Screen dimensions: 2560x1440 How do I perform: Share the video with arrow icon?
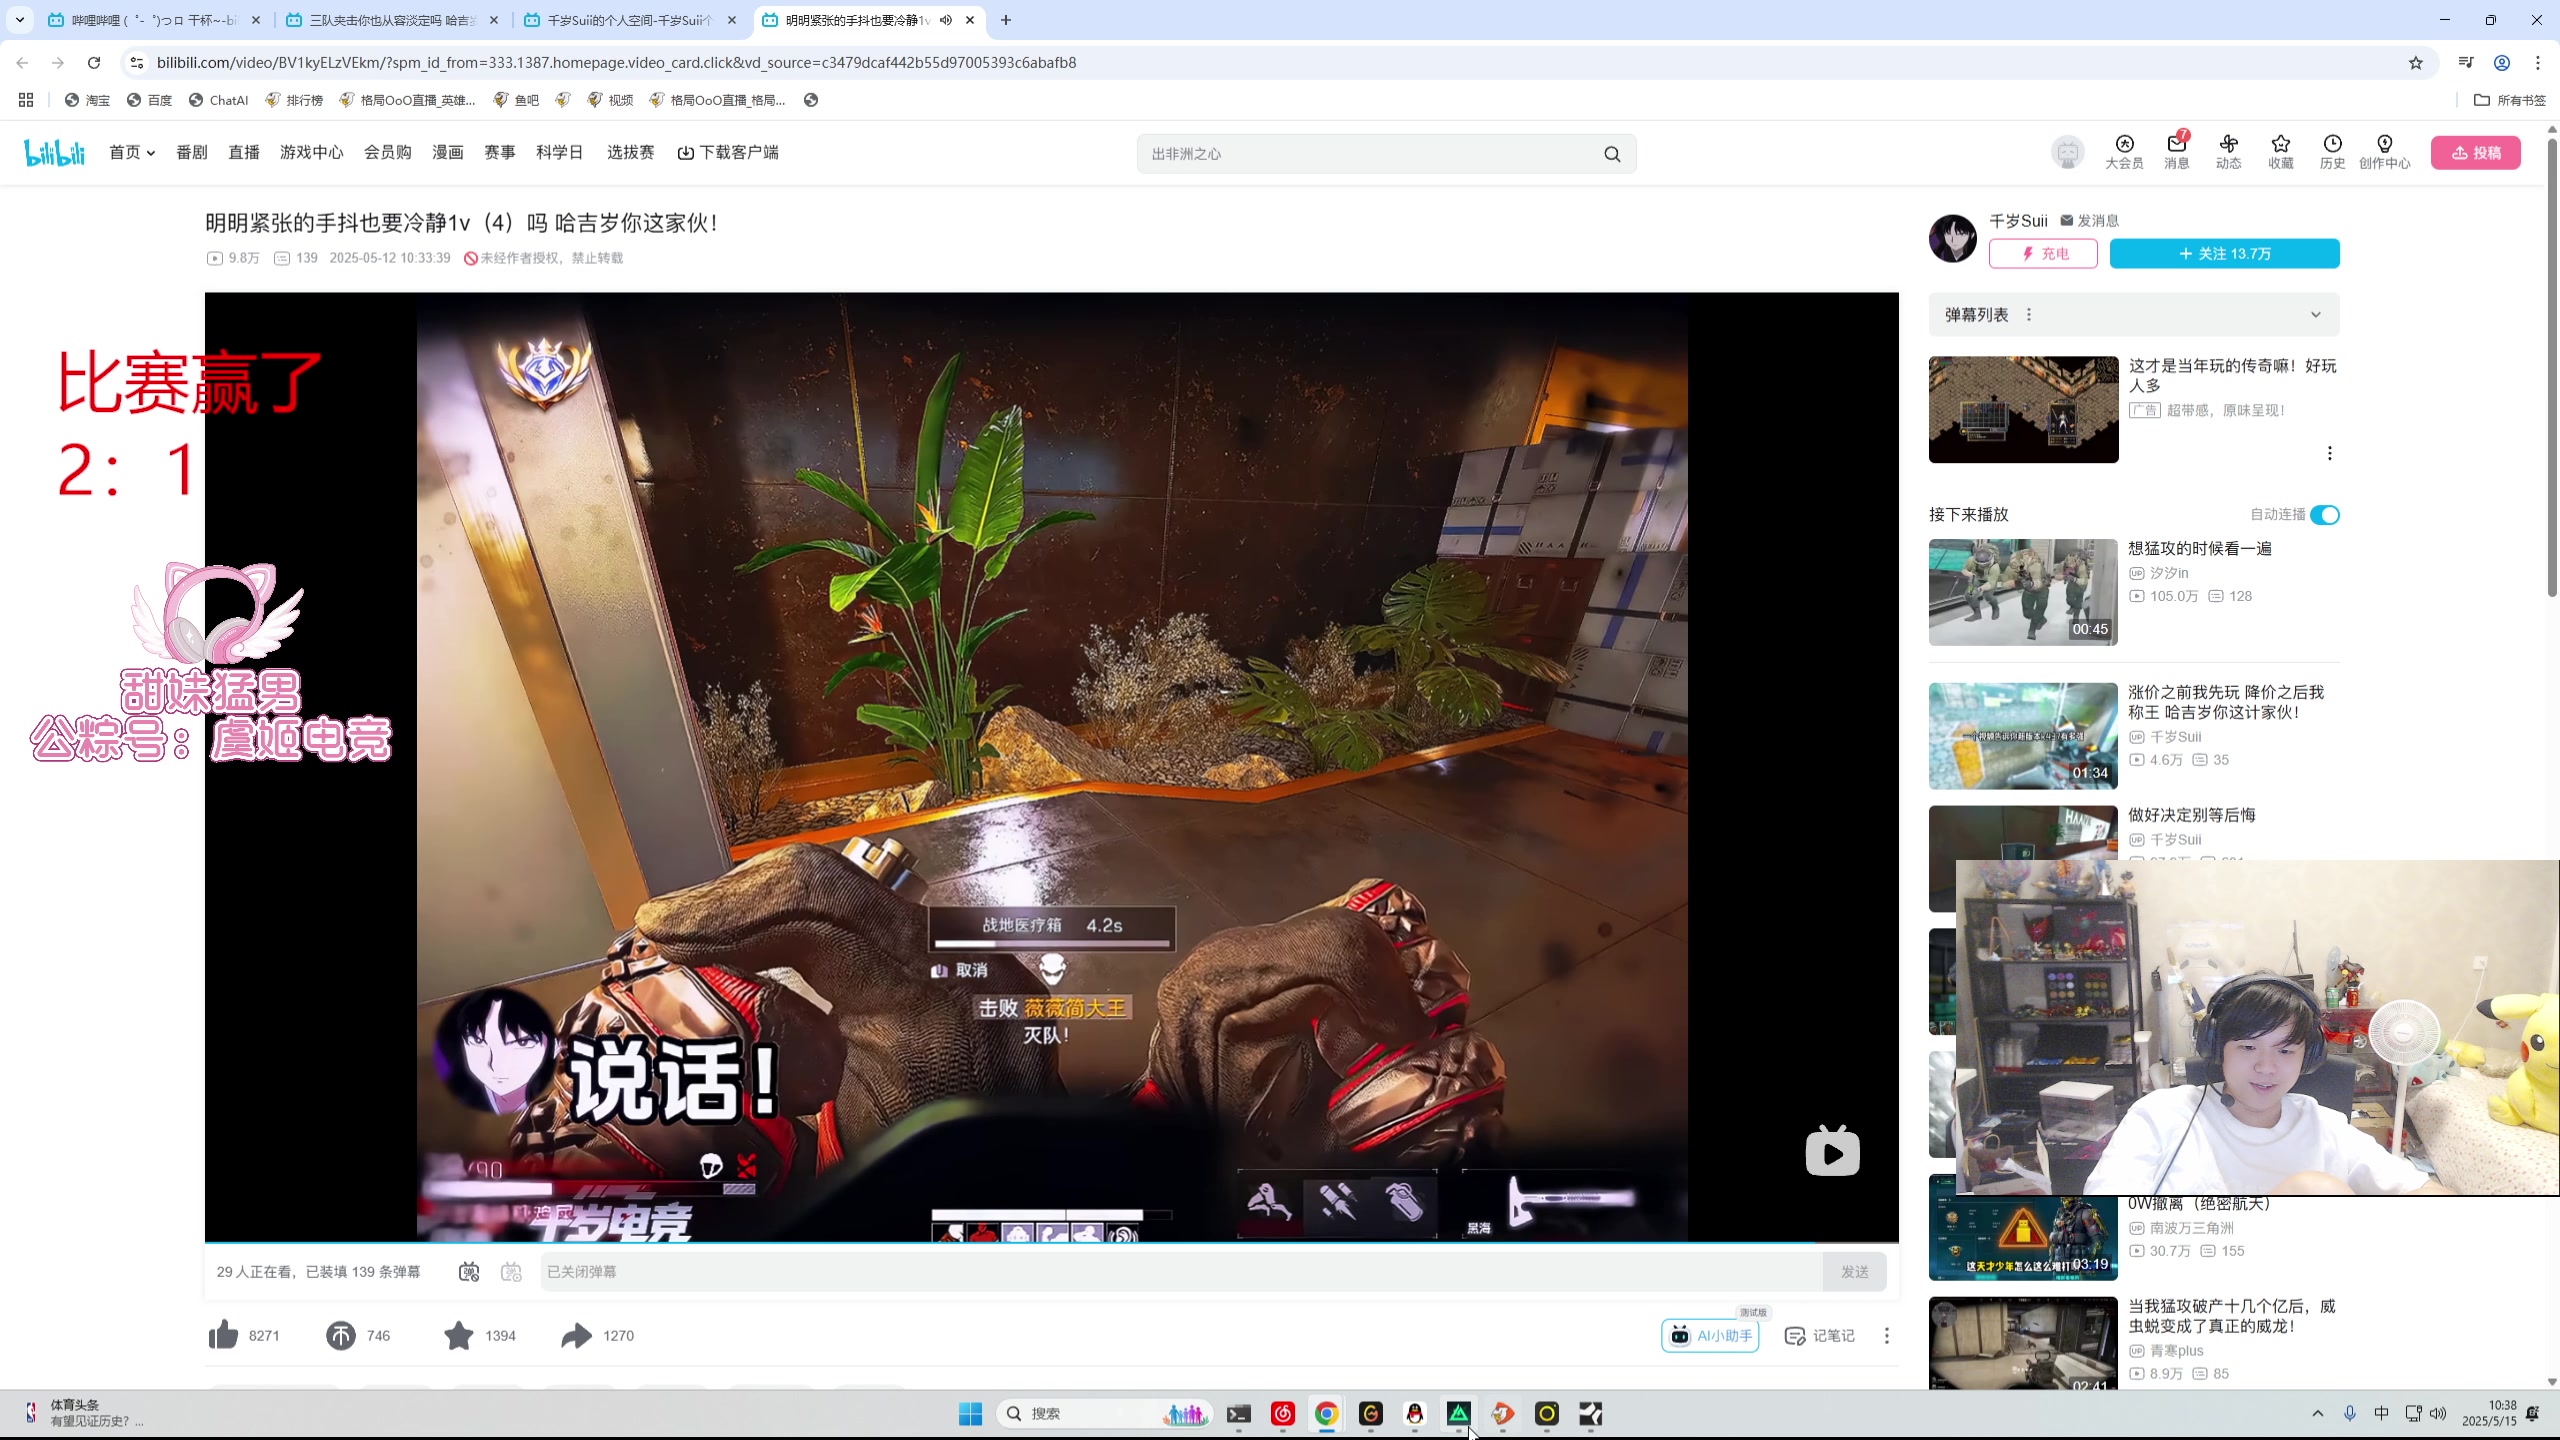577,1335
